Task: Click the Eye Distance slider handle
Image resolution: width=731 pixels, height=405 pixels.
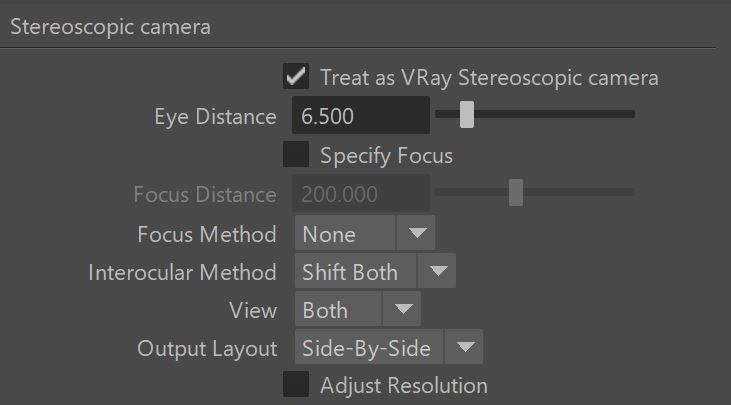Action: click(x=467, y=114)
